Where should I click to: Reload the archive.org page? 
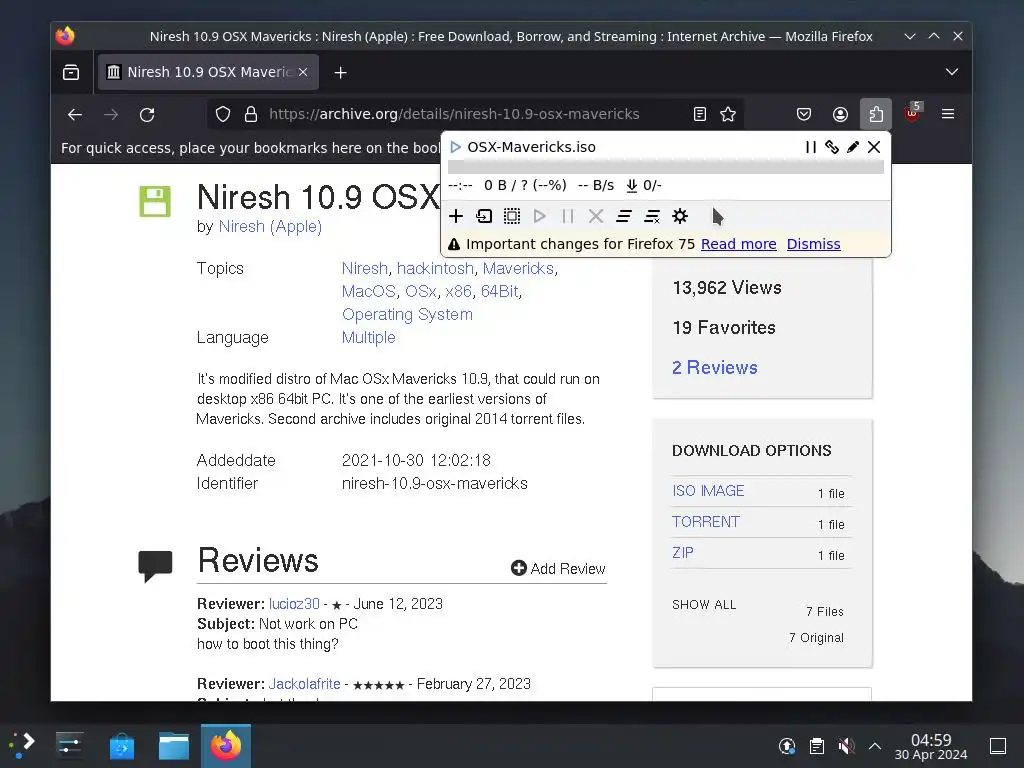pyautogui.click(x=147, y=115)
